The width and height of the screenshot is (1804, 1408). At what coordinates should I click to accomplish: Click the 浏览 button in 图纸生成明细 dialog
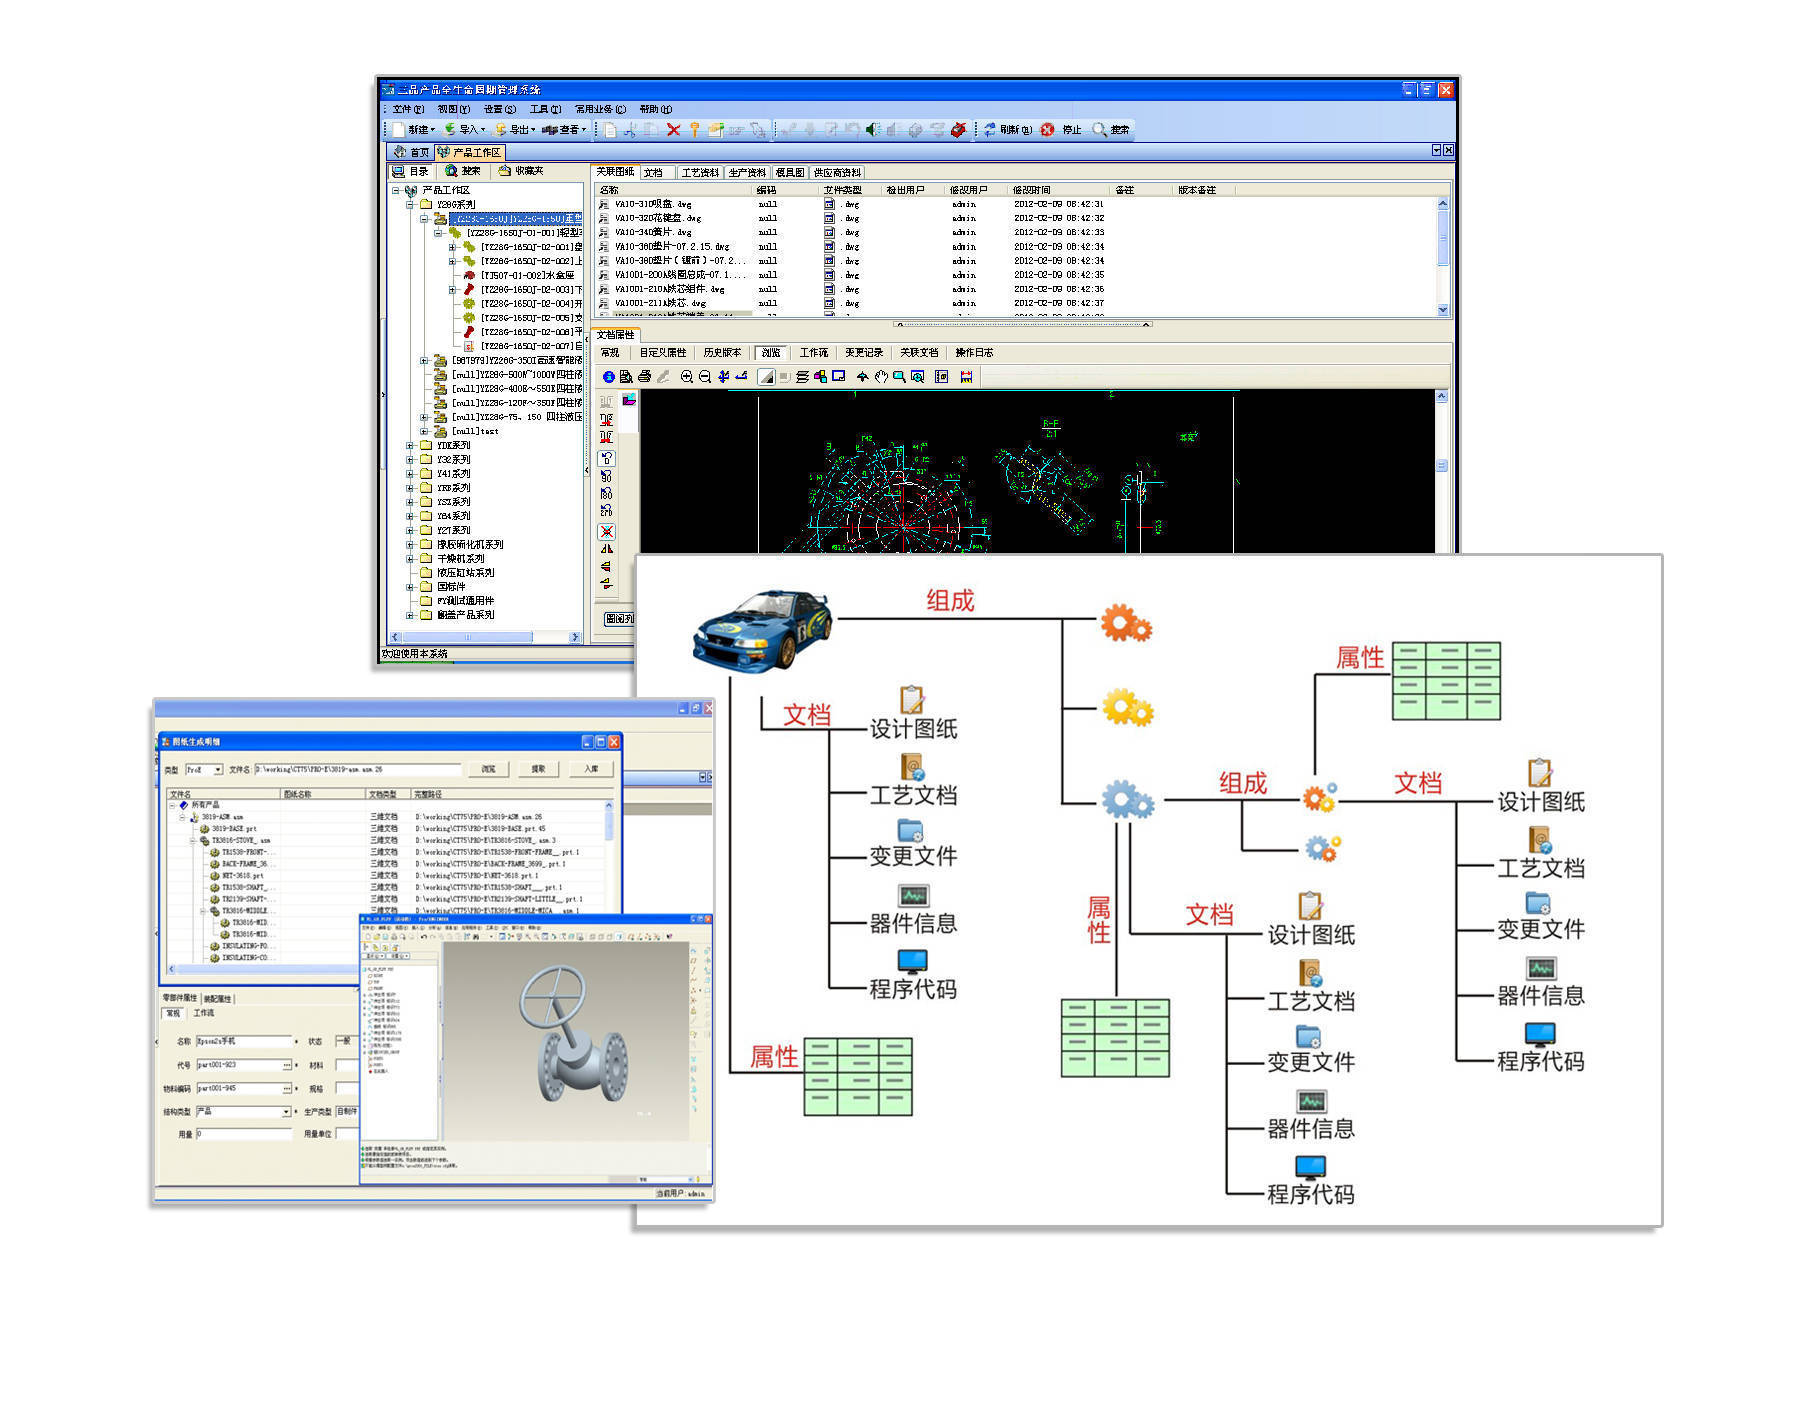(x=488, y=769)
